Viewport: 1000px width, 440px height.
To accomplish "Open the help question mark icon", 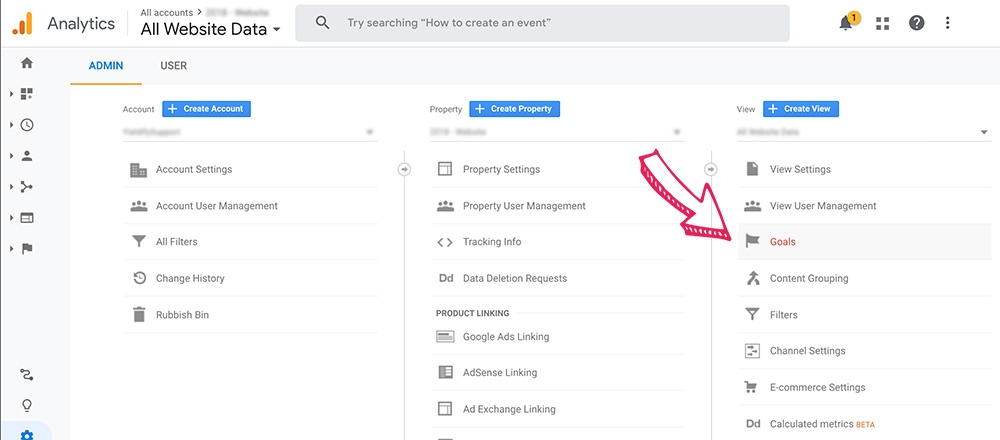I will tap(916, 23).
